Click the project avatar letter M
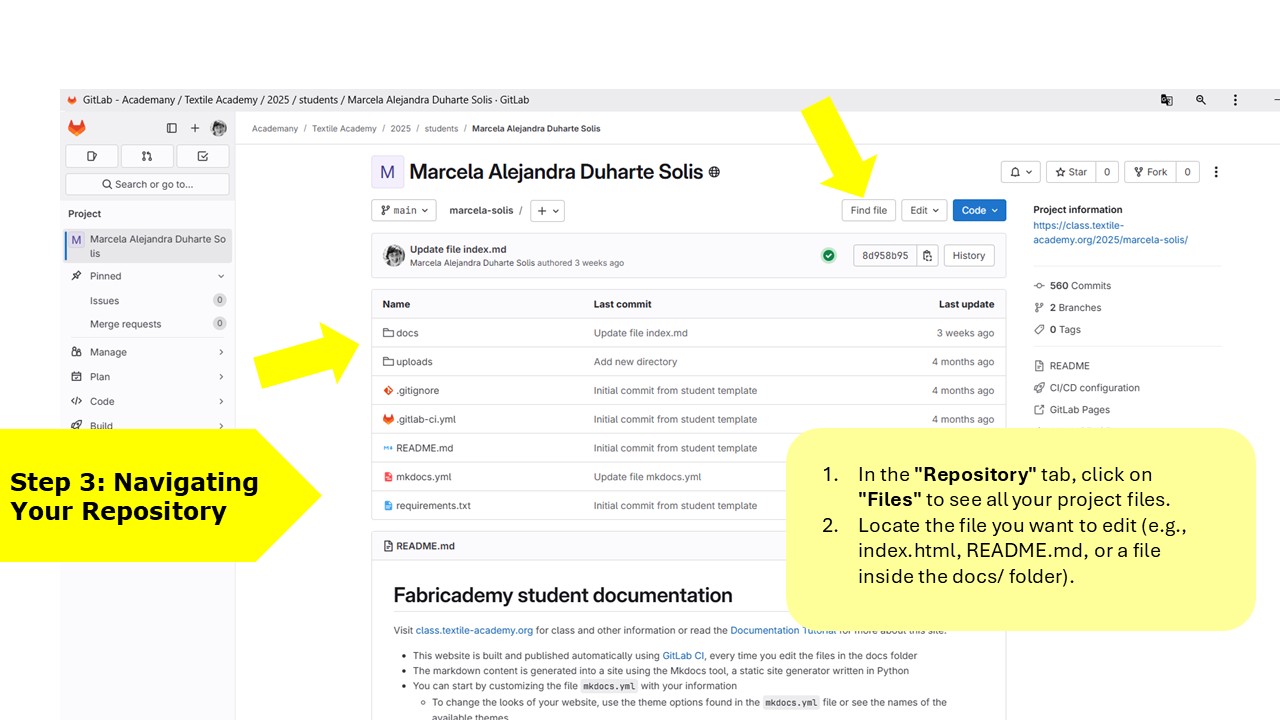The width and height of the screenshot is (1280, 720). tap(387, 172)
